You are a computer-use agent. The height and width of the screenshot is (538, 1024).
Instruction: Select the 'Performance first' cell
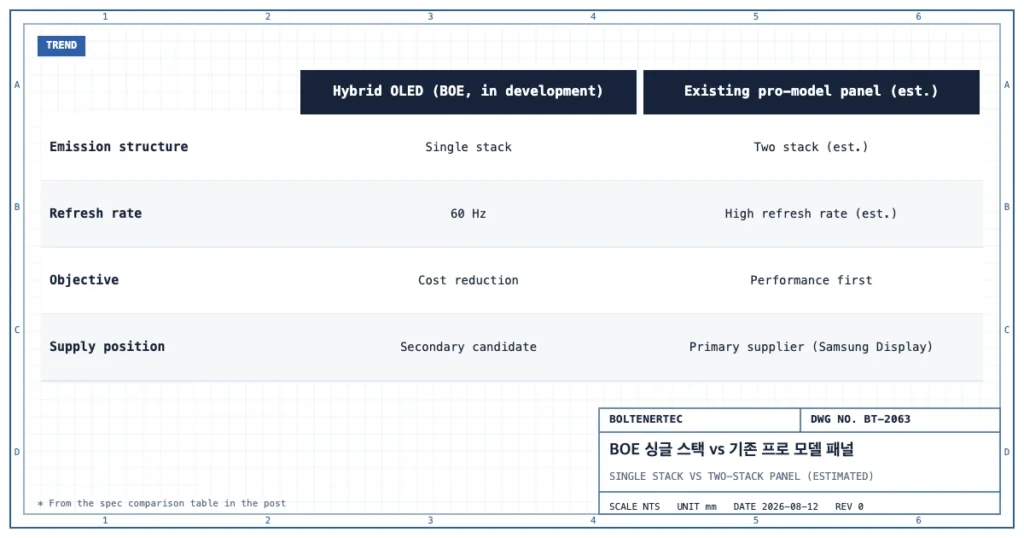point(811,280)
